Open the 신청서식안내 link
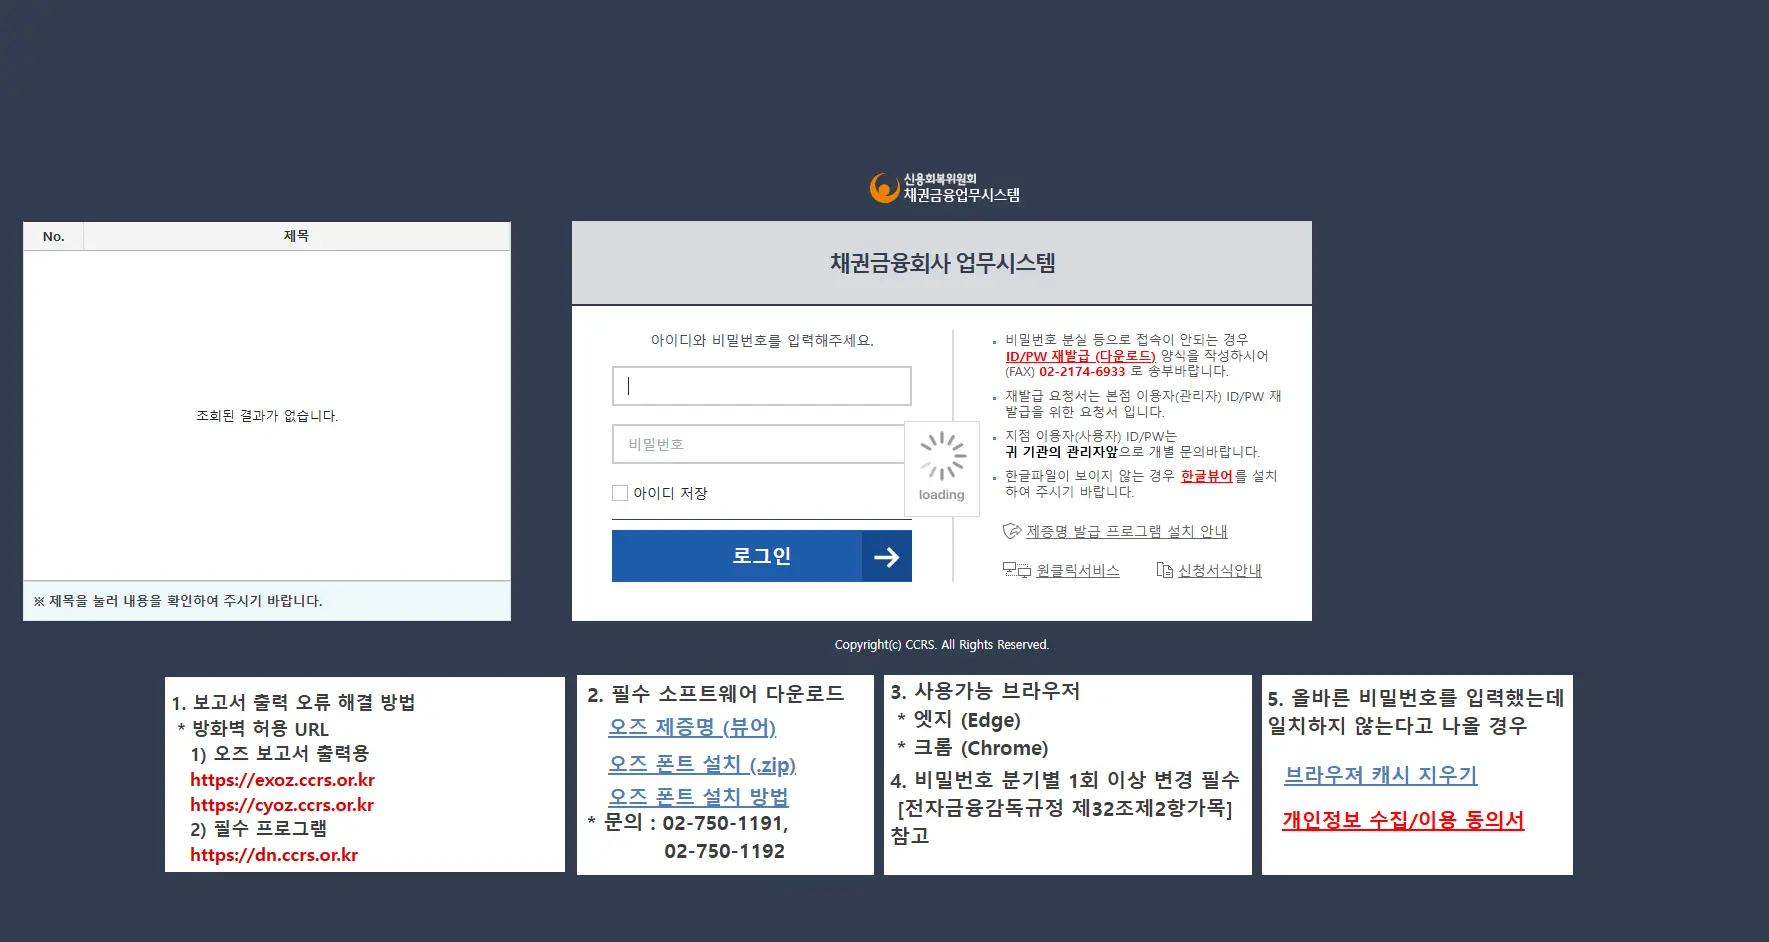Viewport: 1769px width, 942px height. tap(1219, 570)
